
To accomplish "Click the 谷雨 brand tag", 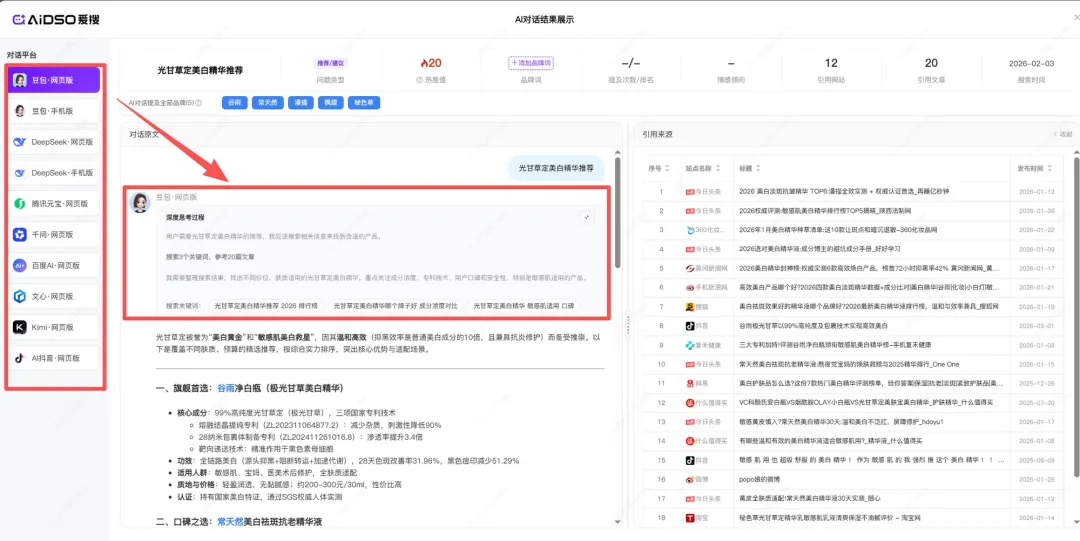I will coord(234,102).
